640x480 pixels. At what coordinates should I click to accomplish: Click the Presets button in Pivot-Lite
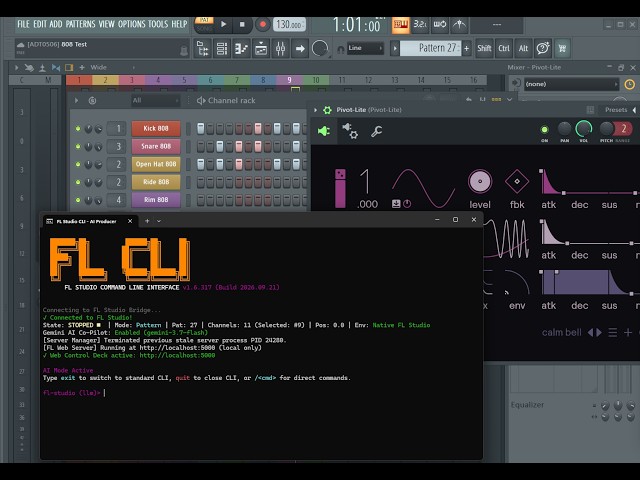click(616, 110)
